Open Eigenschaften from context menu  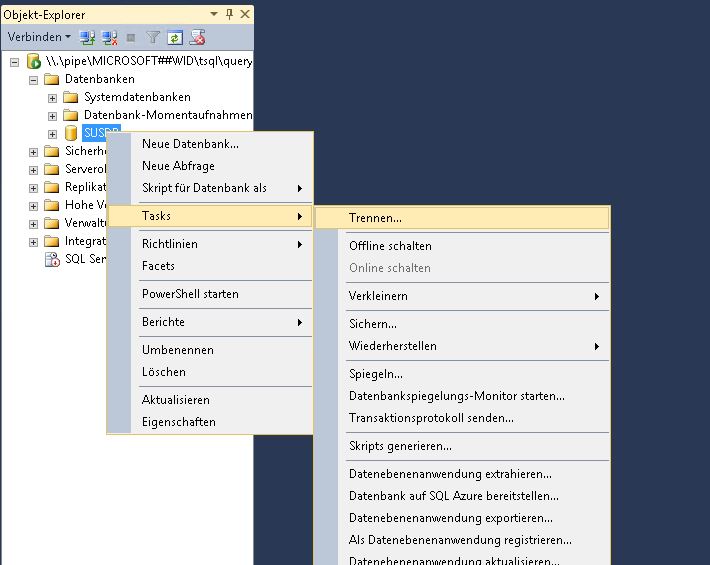(x=210, y=422)
